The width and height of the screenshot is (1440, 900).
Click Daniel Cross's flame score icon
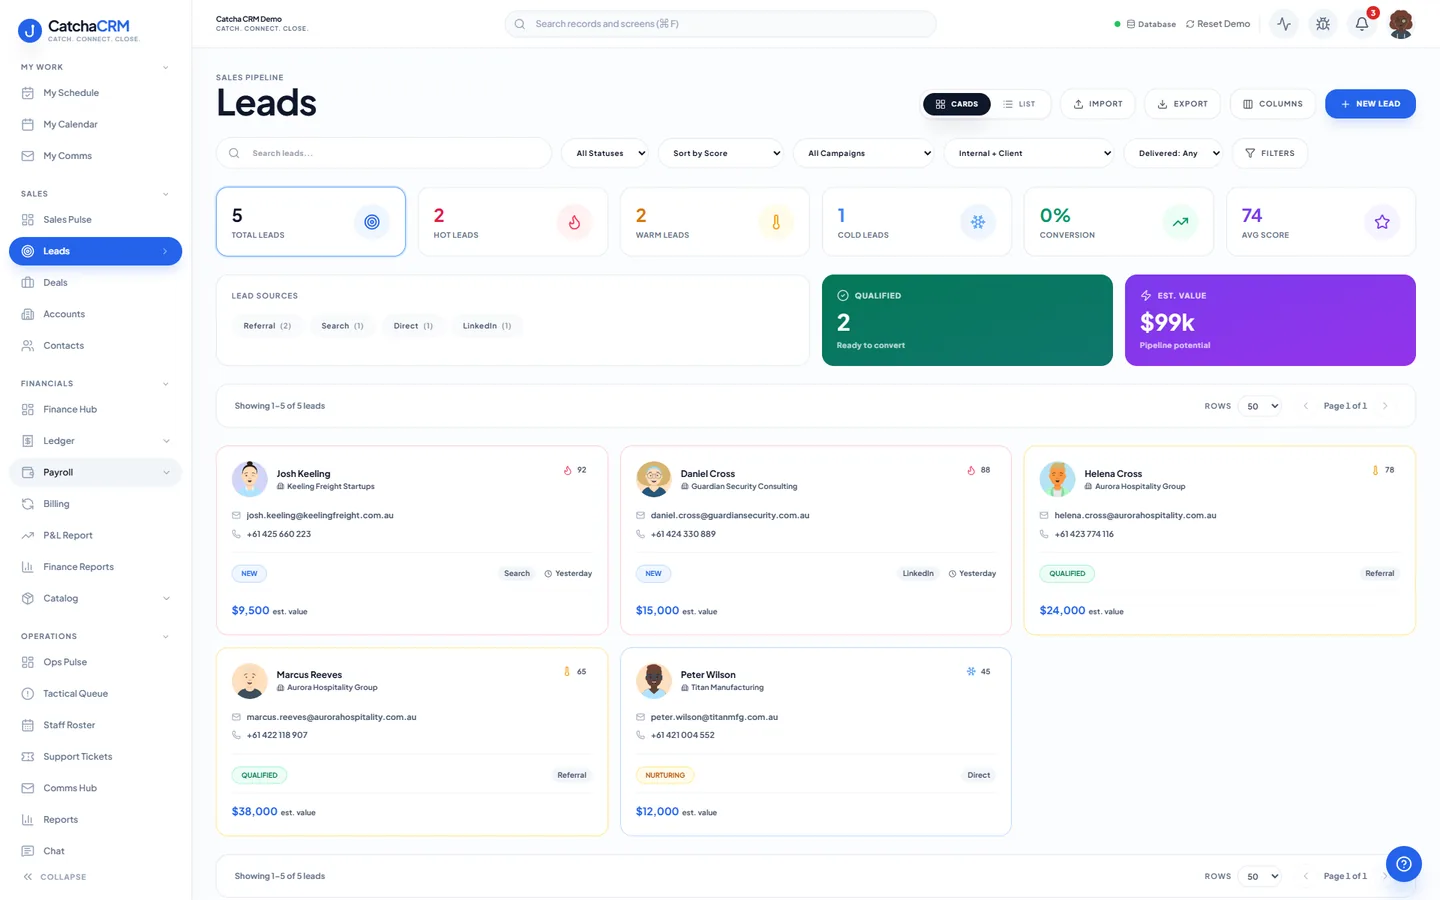click(x=971, y=470)
